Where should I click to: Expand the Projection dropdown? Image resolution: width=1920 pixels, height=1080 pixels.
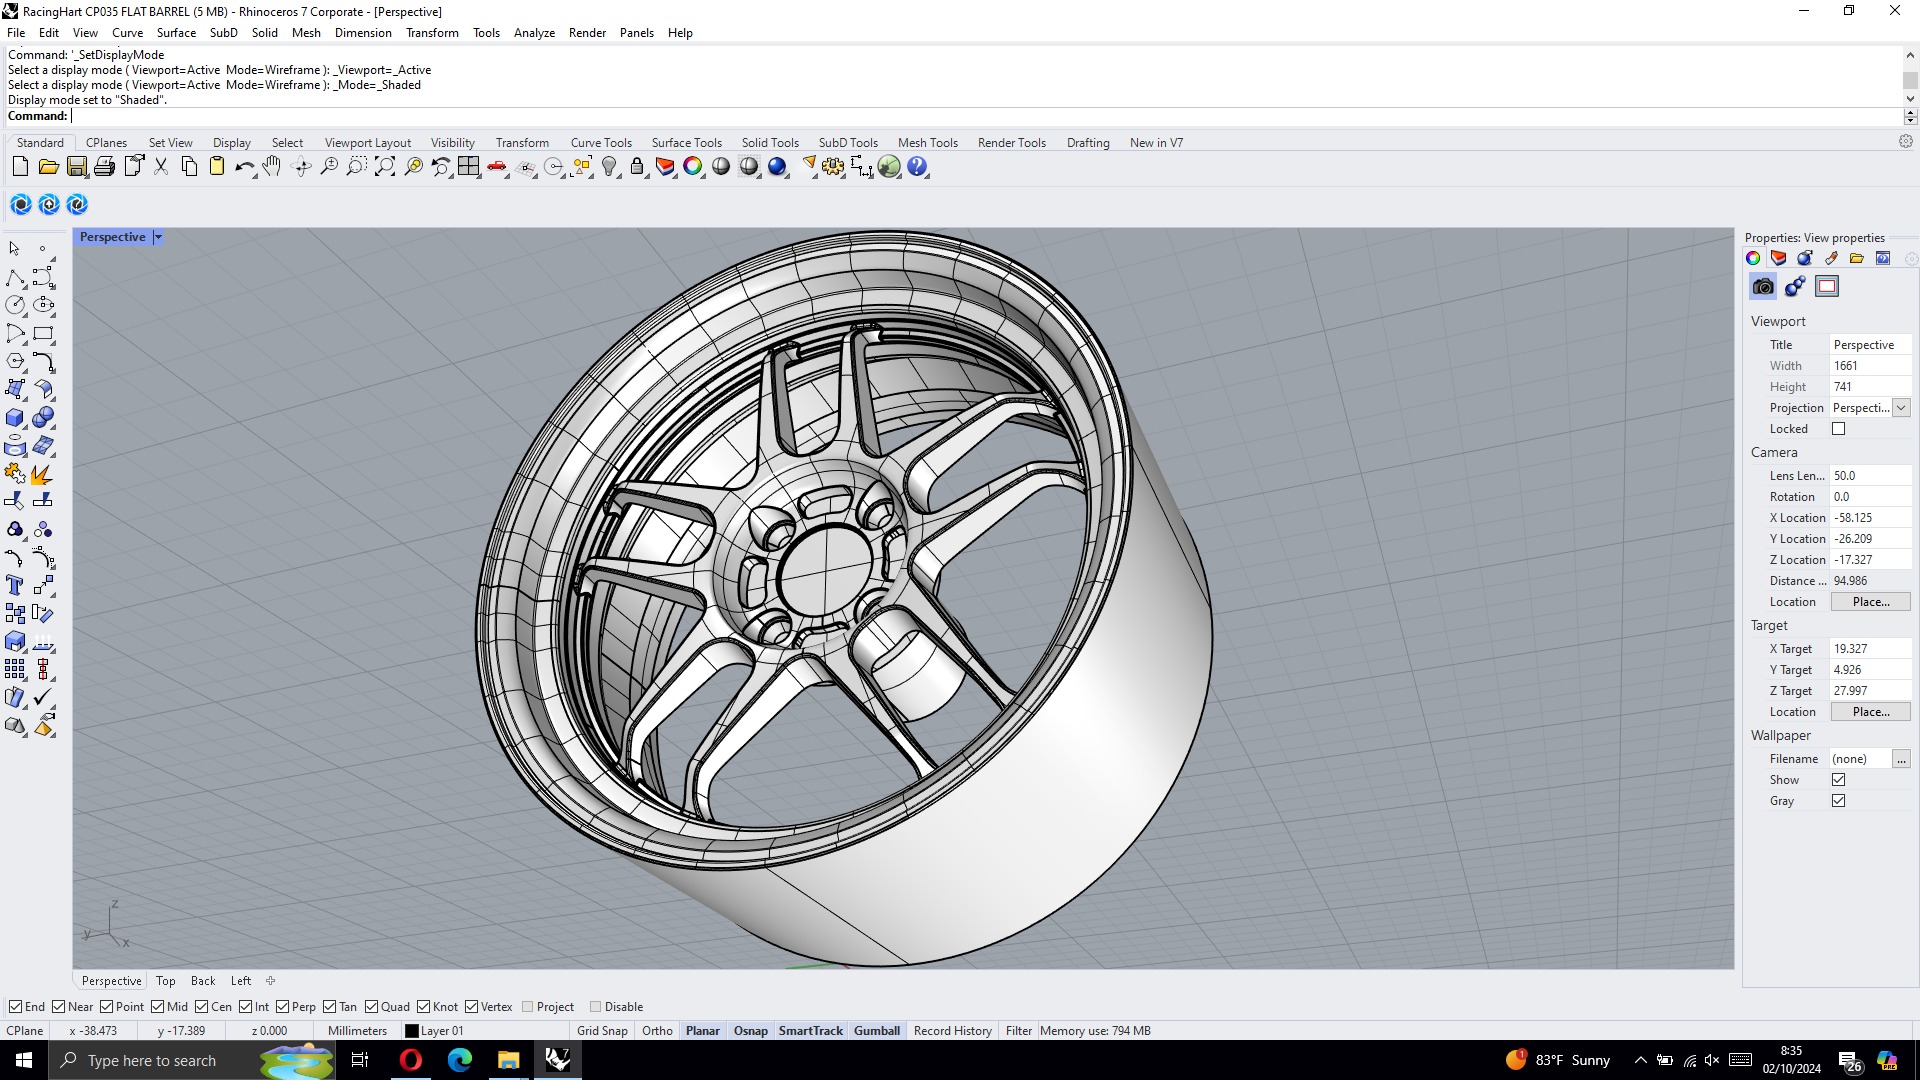click(x=1901, y=408)
